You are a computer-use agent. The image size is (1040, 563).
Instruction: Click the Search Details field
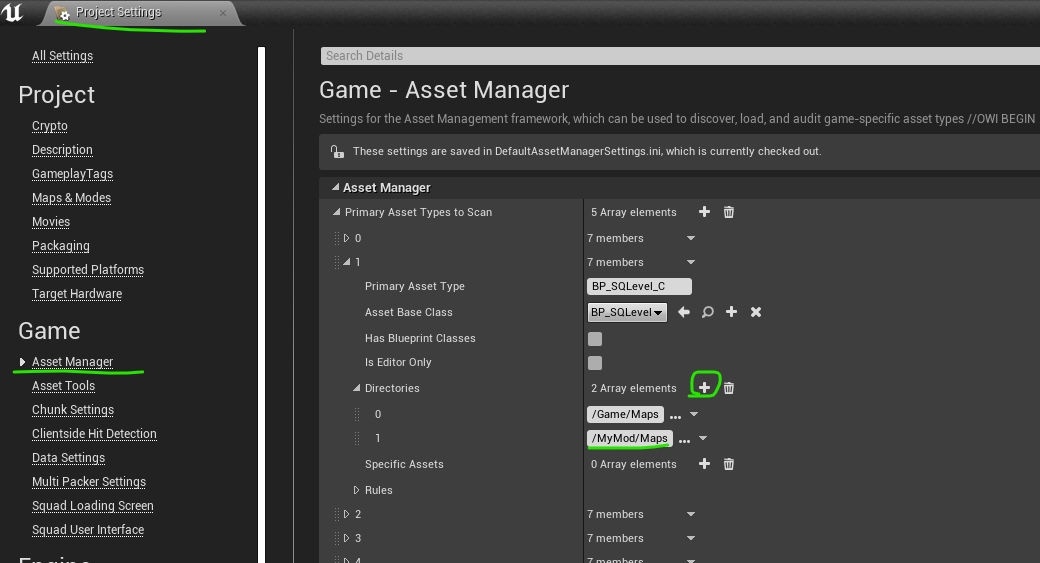[680, 56]
